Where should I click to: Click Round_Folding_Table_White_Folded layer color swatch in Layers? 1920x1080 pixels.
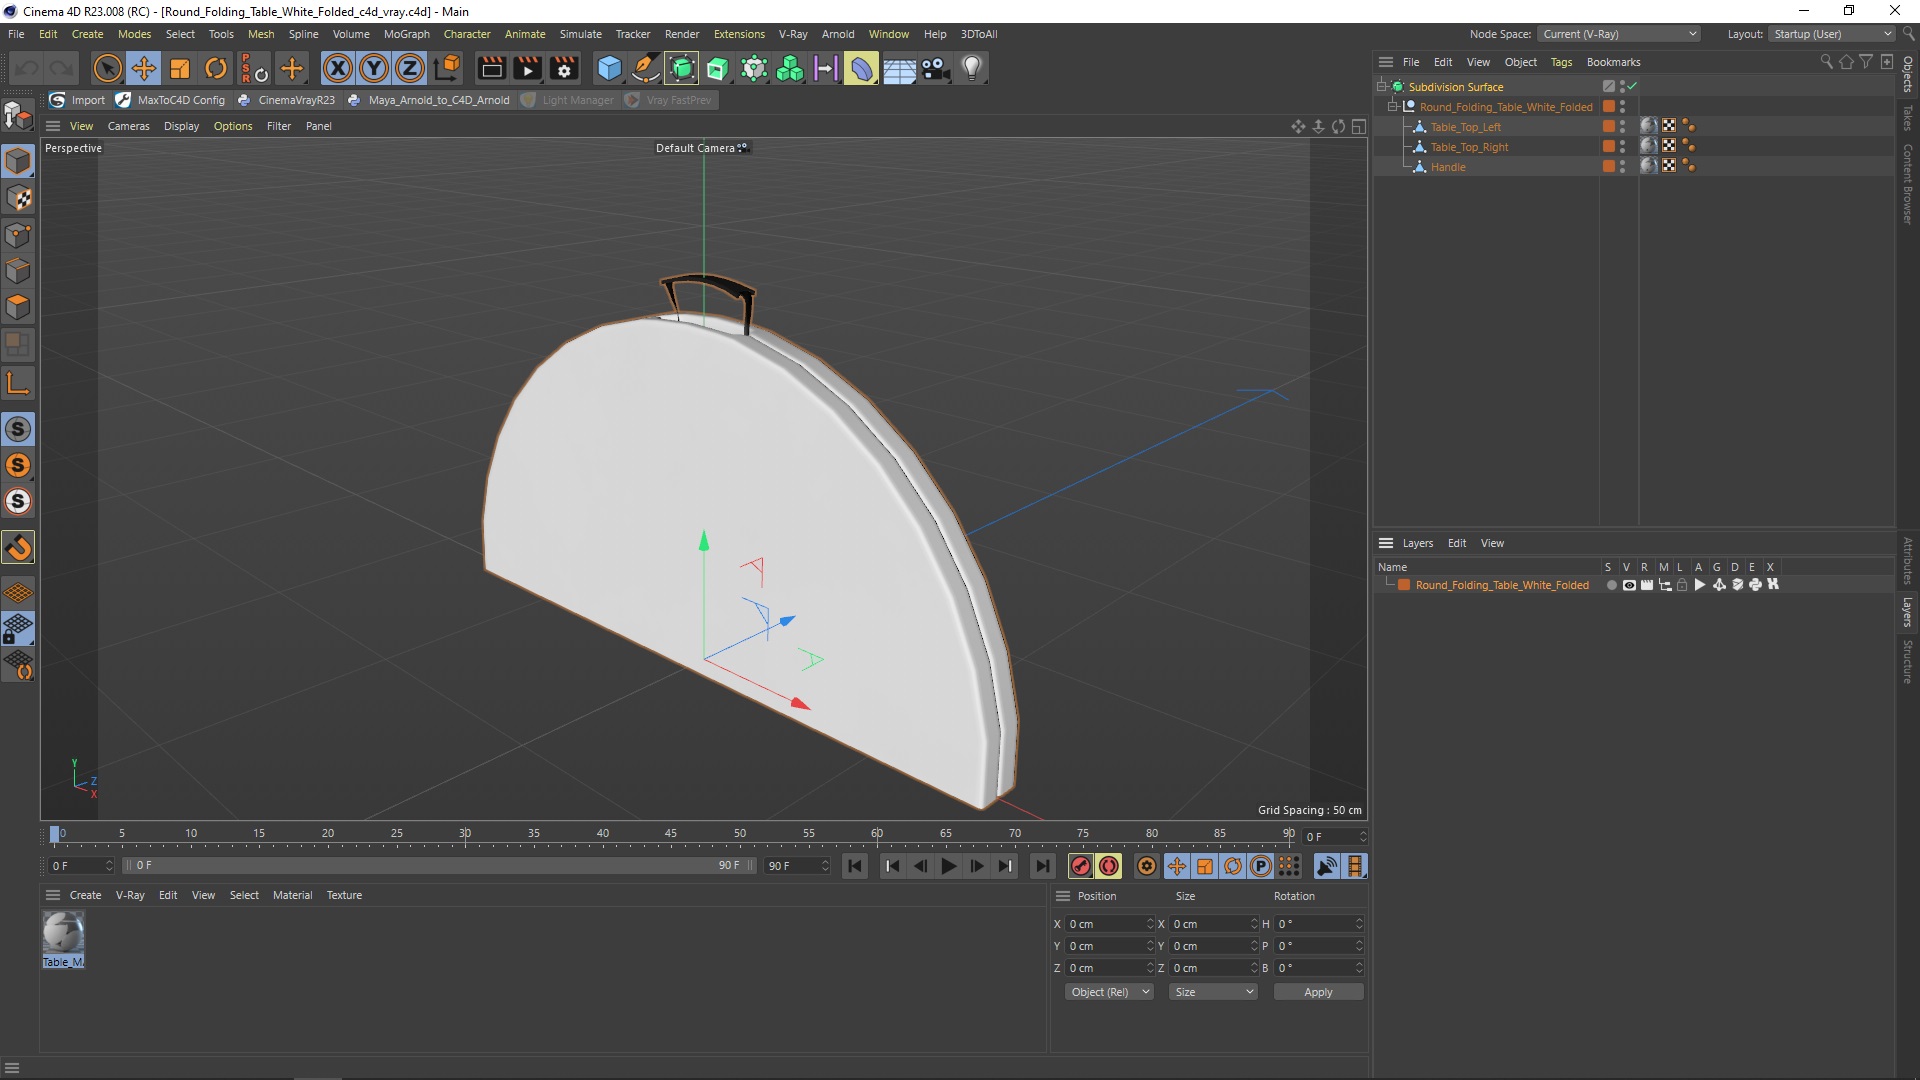pos(1404,585)
